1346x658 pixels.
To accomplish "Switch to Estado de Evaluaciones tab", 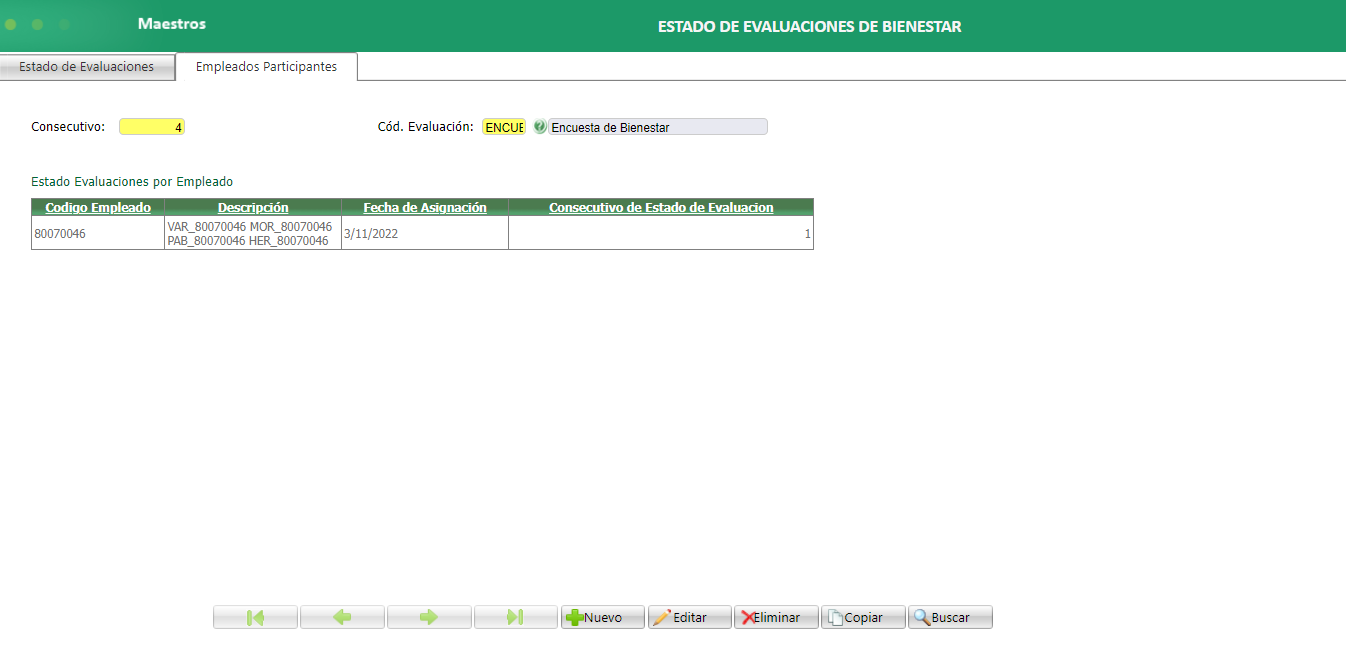I will point(87,67).
